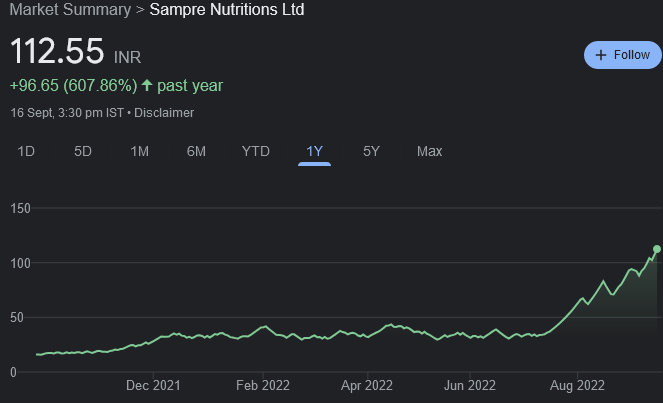Image resolution: width=663 pixels, height=403 pixels.
Task: Click the Sampre Nutritions Ltd title
Action: 227,10
